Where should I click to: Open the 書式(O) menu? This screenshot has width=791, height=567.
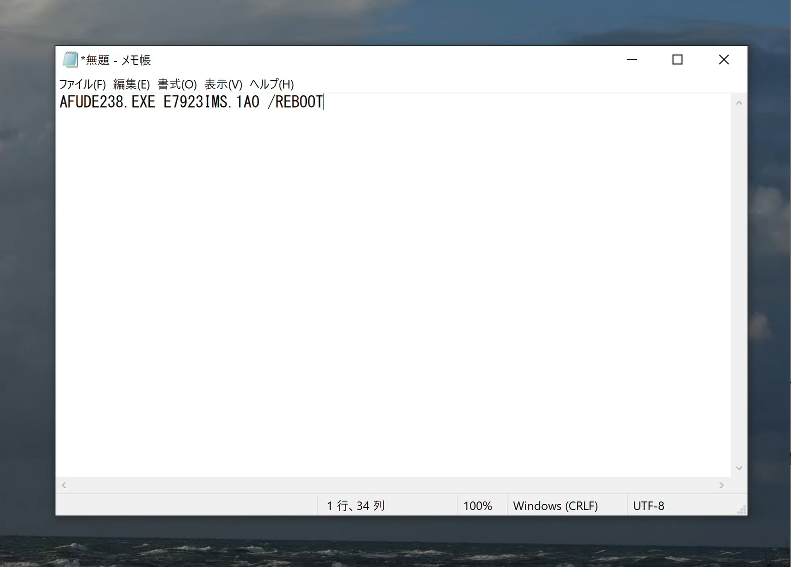177,84
